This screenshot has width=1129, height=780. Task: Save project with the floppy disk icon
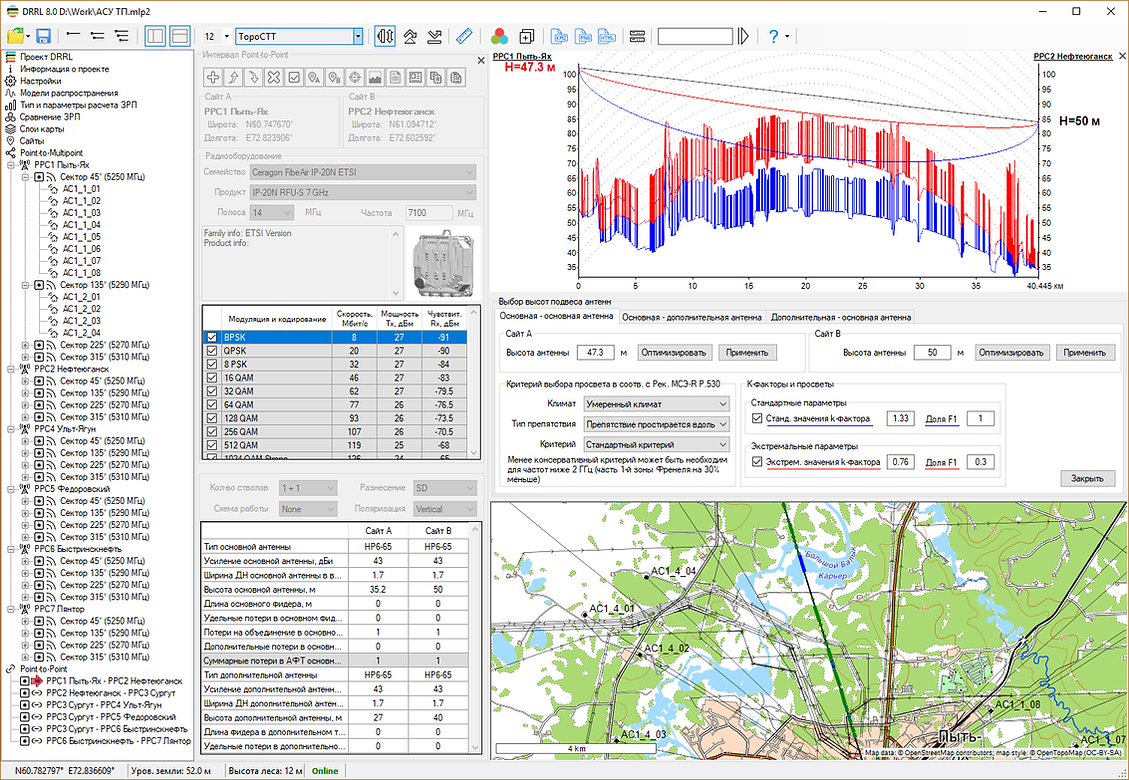point(42,36)
